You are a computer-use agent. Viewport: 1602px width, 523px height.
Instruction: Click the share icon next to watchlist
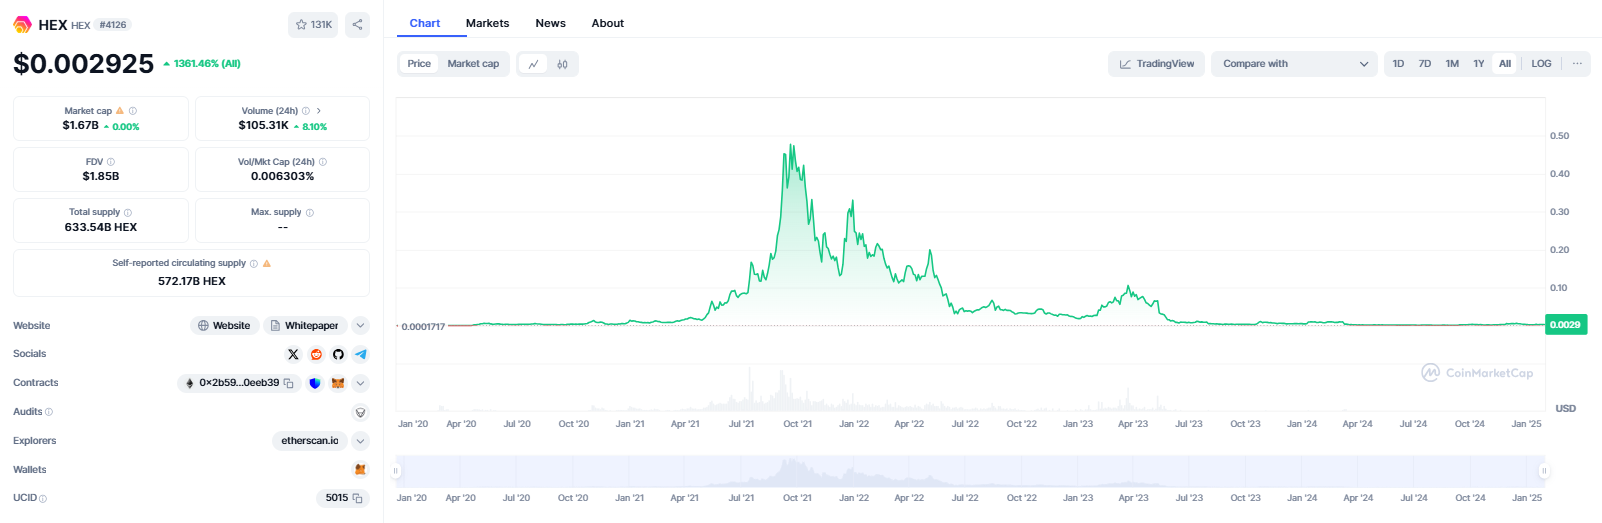357,25
